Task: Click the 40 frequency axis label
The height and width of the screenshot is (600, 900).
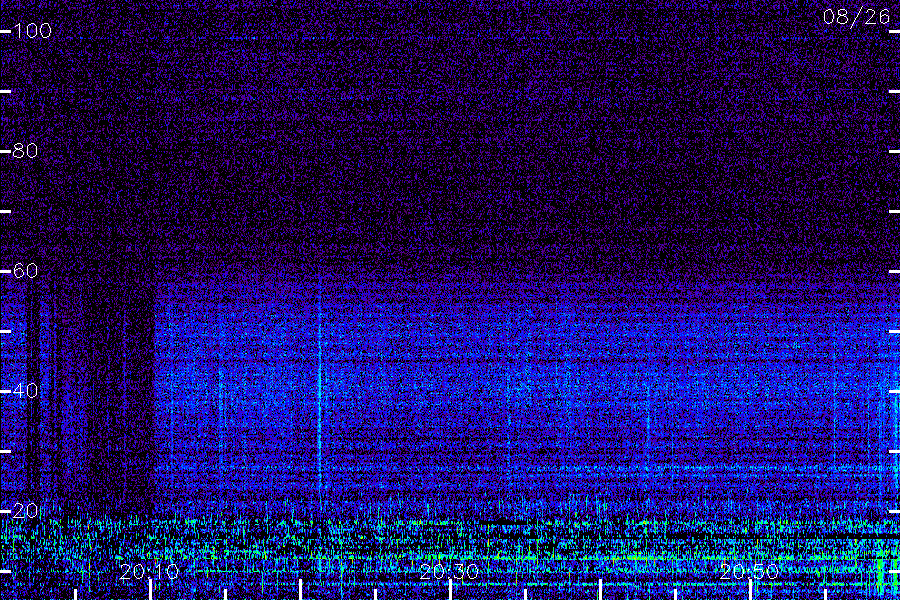Action: [26, 390]
